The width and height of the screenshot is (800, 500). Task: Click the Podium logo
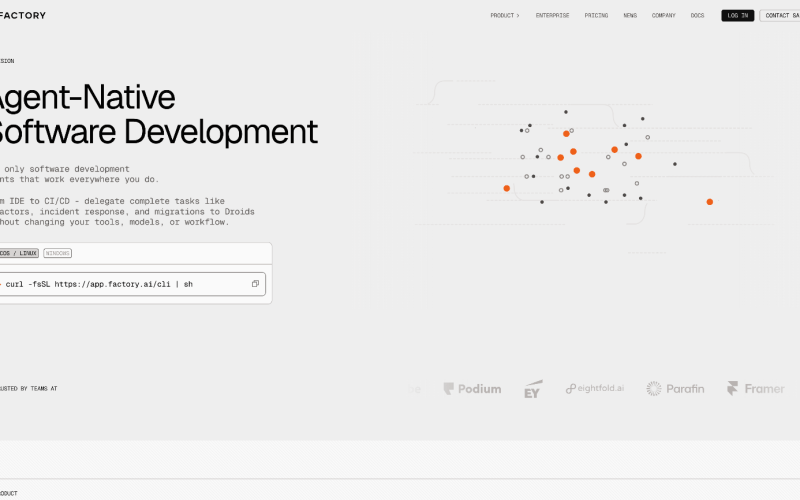click(472, 389)
